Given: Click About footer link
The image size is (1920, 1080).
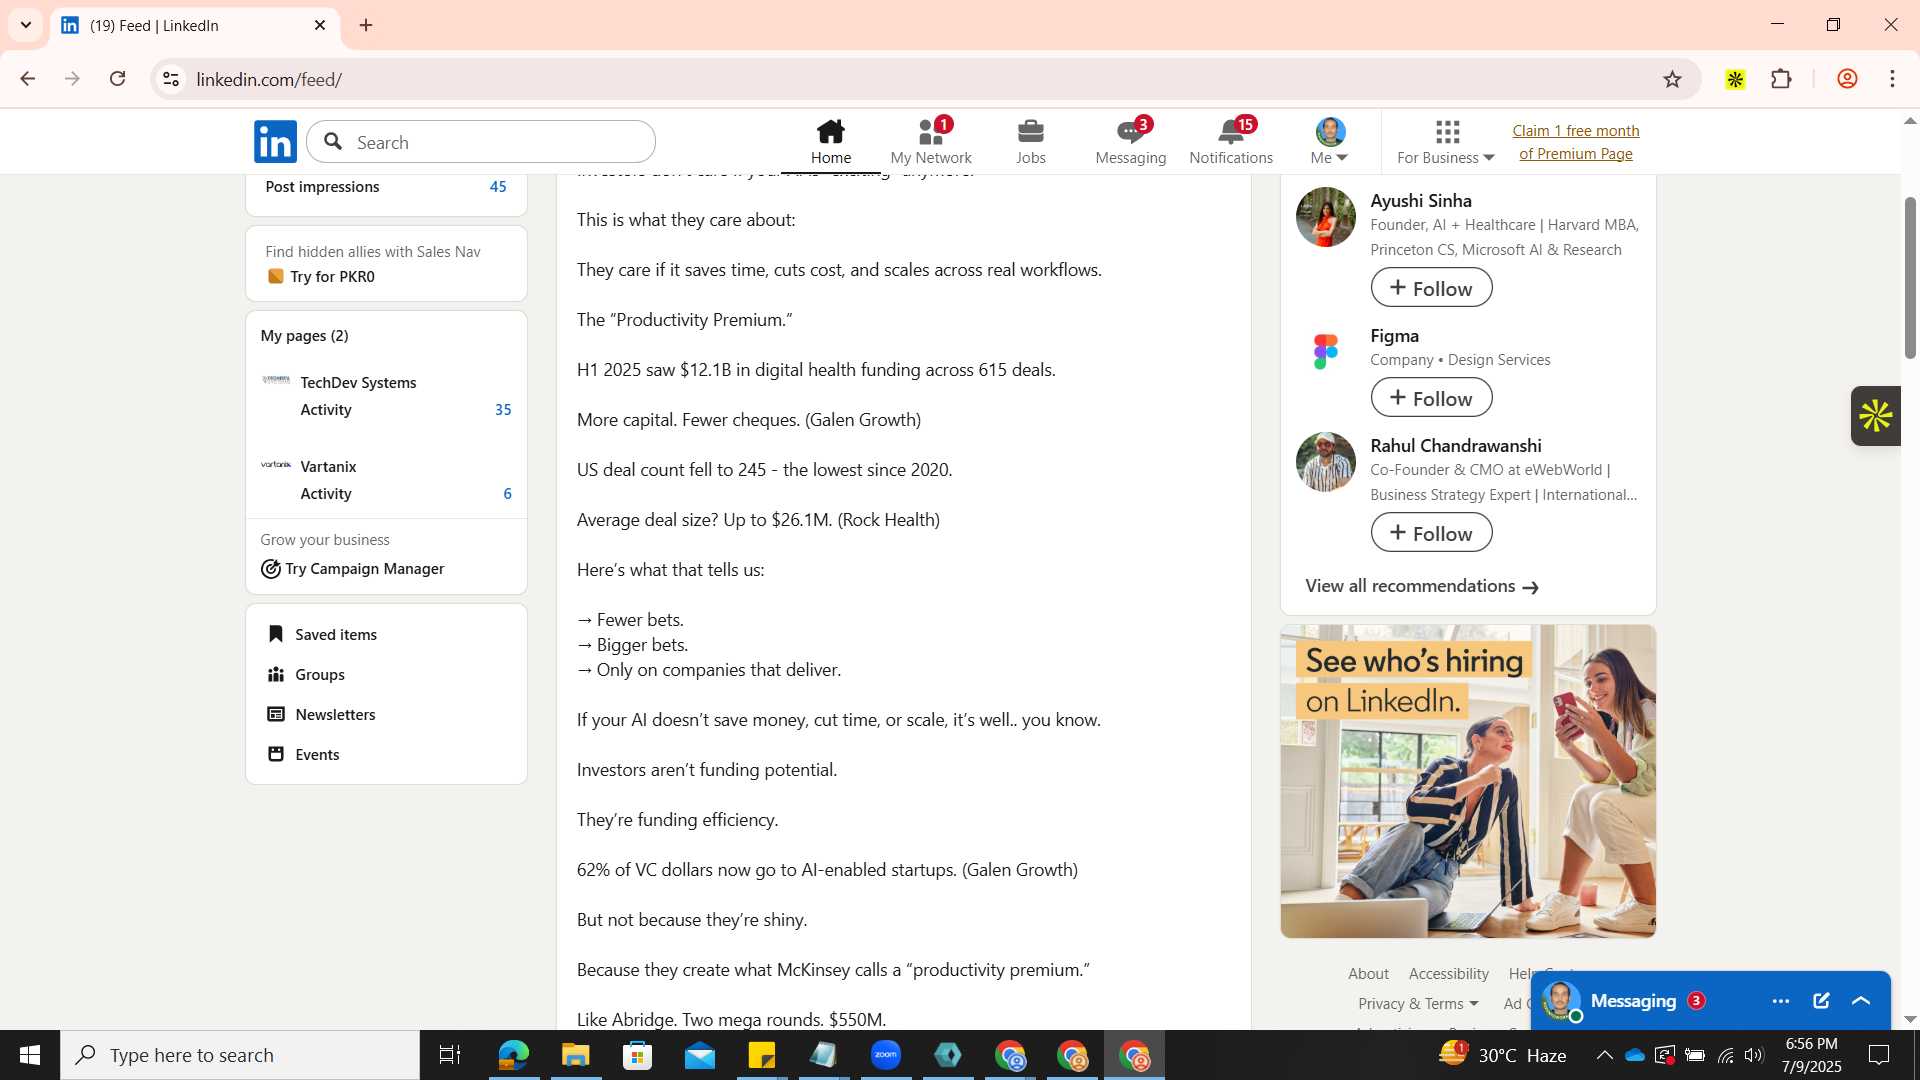Looking at the screenshot, I should click(x=1367, y=974).
